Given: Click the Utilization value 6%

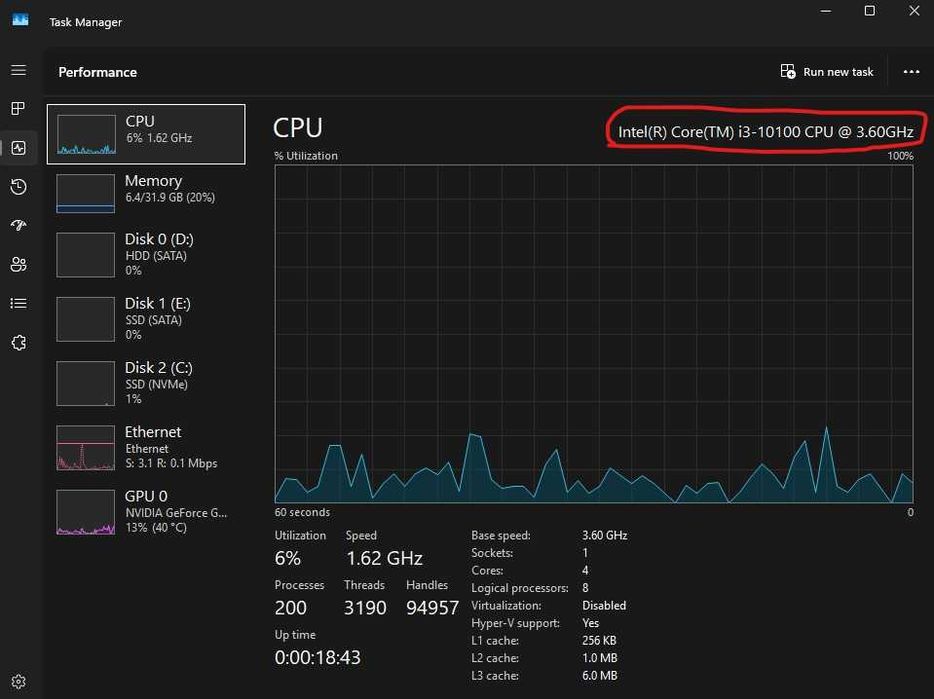Looking at the screenshot, I should pyautogui.click(x=288, y=558).
